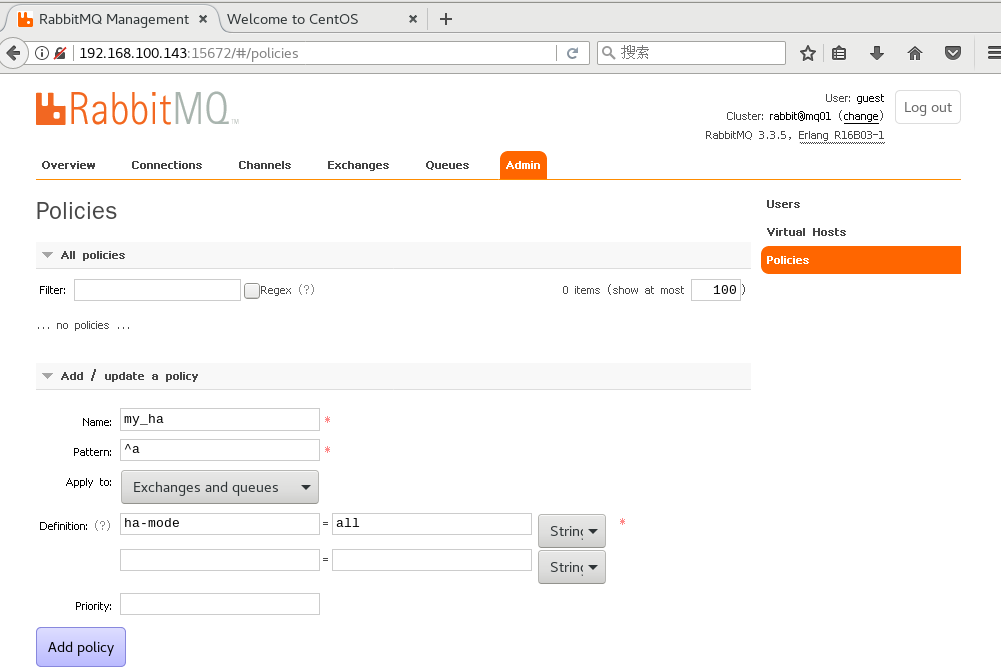Click the policies Filter input field
Image resolution: width=1001 pixels, height=671 pixels.
point(157,290)
